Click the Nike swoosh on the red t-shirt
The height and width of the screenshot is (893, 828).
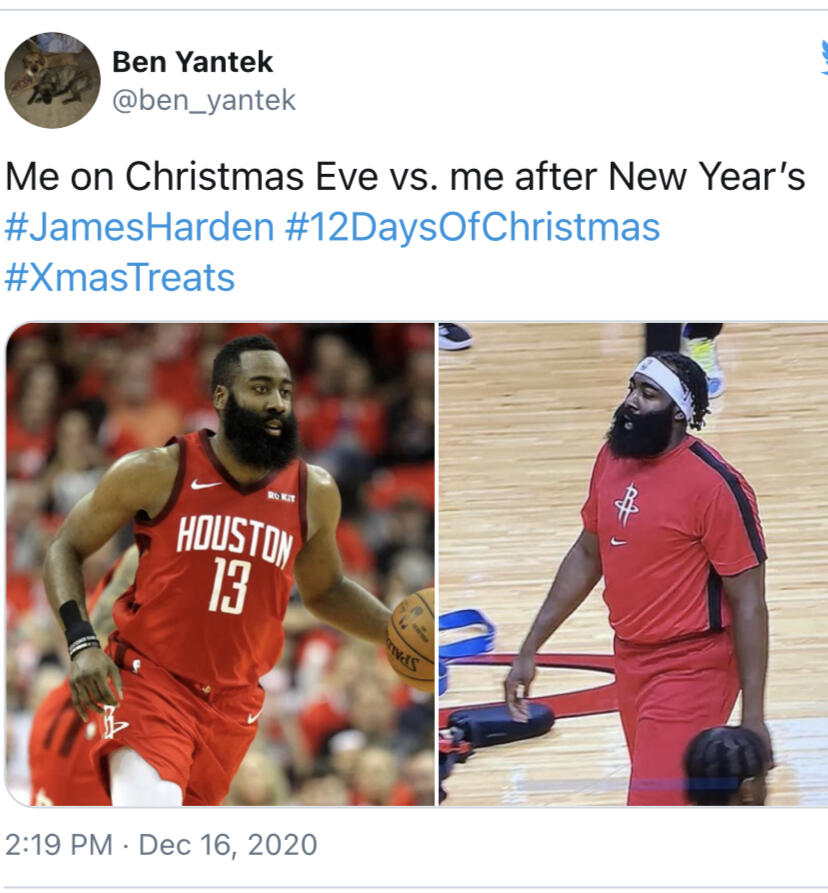(x=619, y=541)
